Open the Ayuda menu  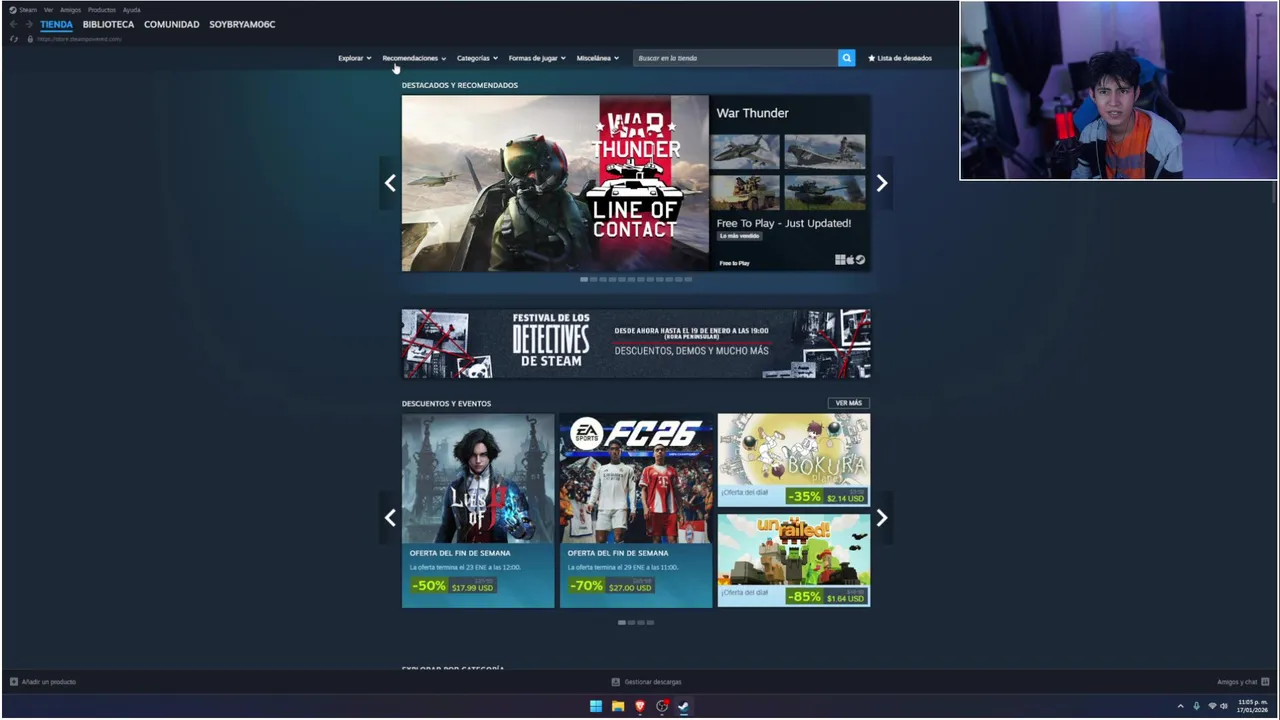coord(131,10)
